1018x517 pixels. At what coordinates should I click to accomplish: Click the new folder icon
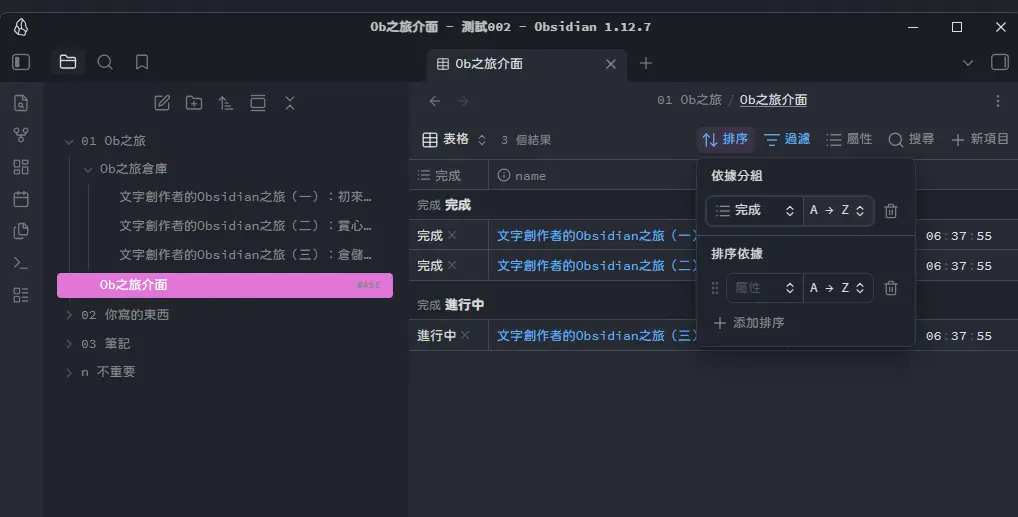tap(194, 103)
